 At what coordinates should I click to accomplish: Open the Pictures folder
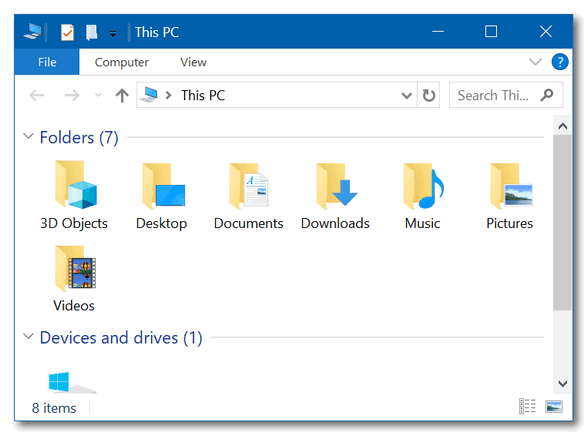pos(510,195)
